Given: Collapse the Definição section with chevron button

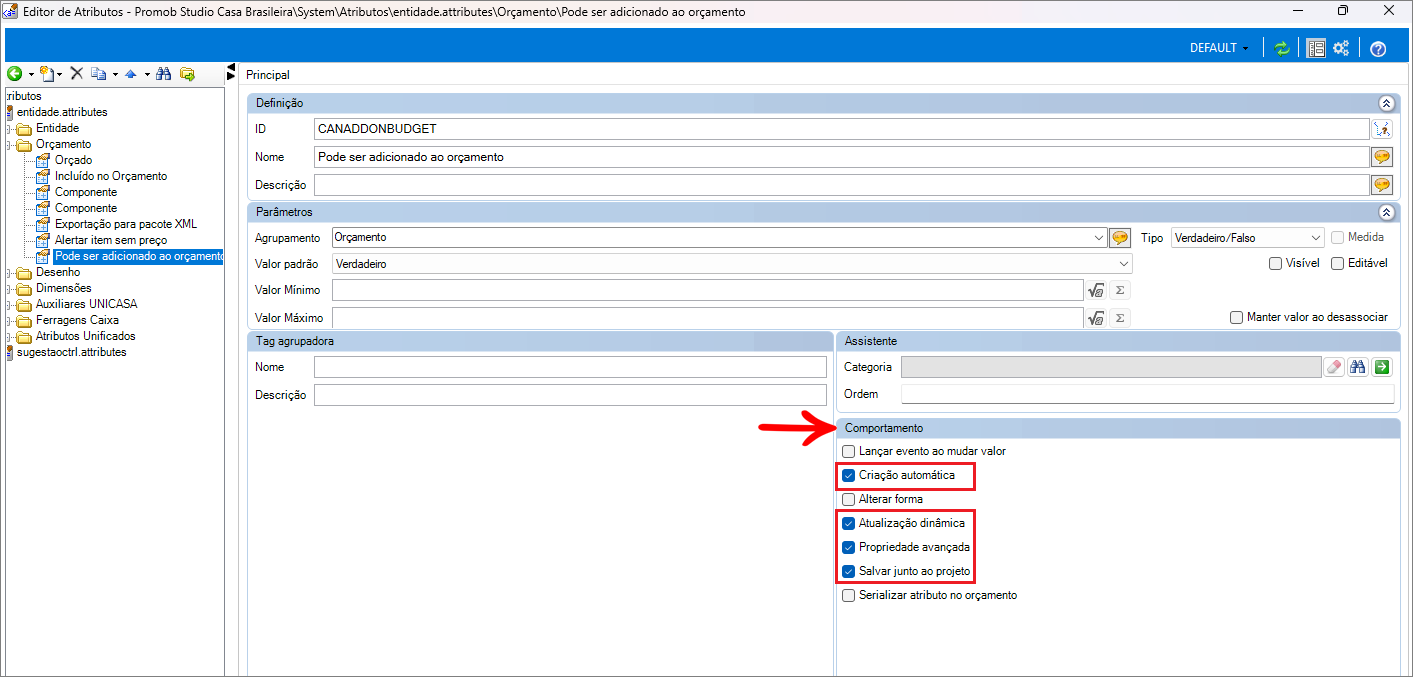Looking at the screenshot, I should coord(1386,103).
